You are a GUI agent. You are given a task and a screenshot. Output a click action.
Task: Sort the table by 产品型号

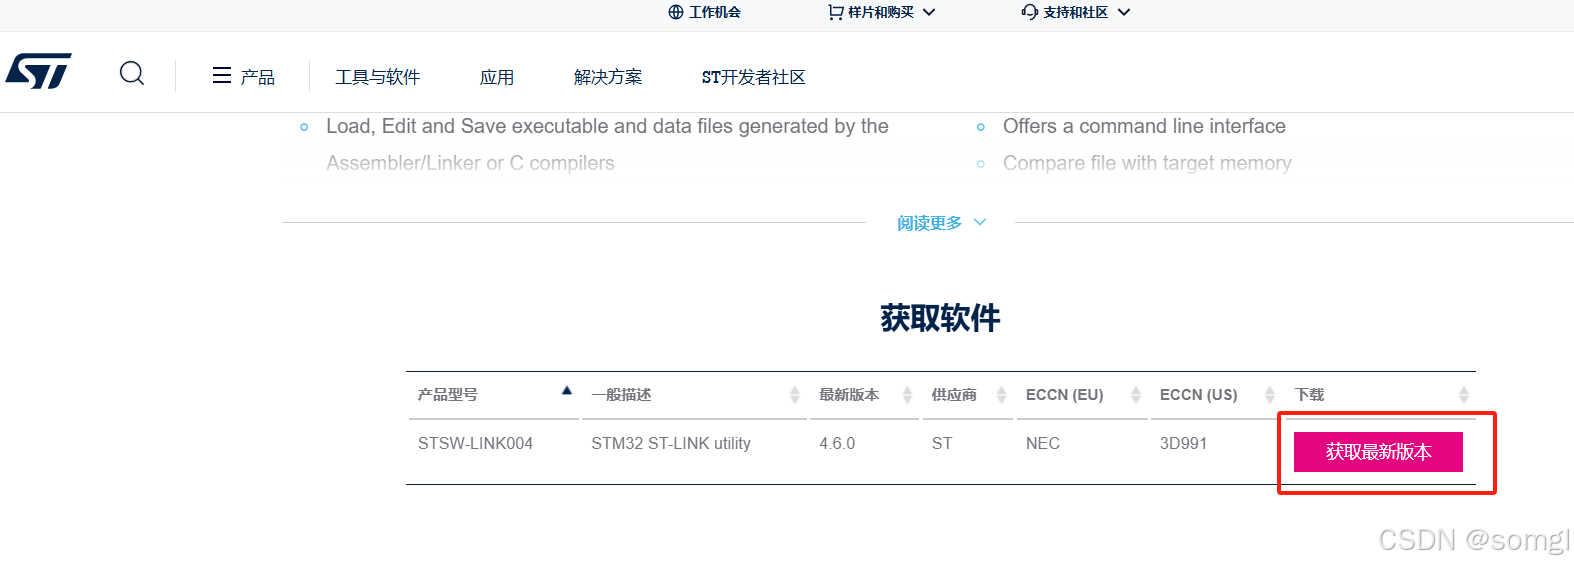tap(494, 395)
